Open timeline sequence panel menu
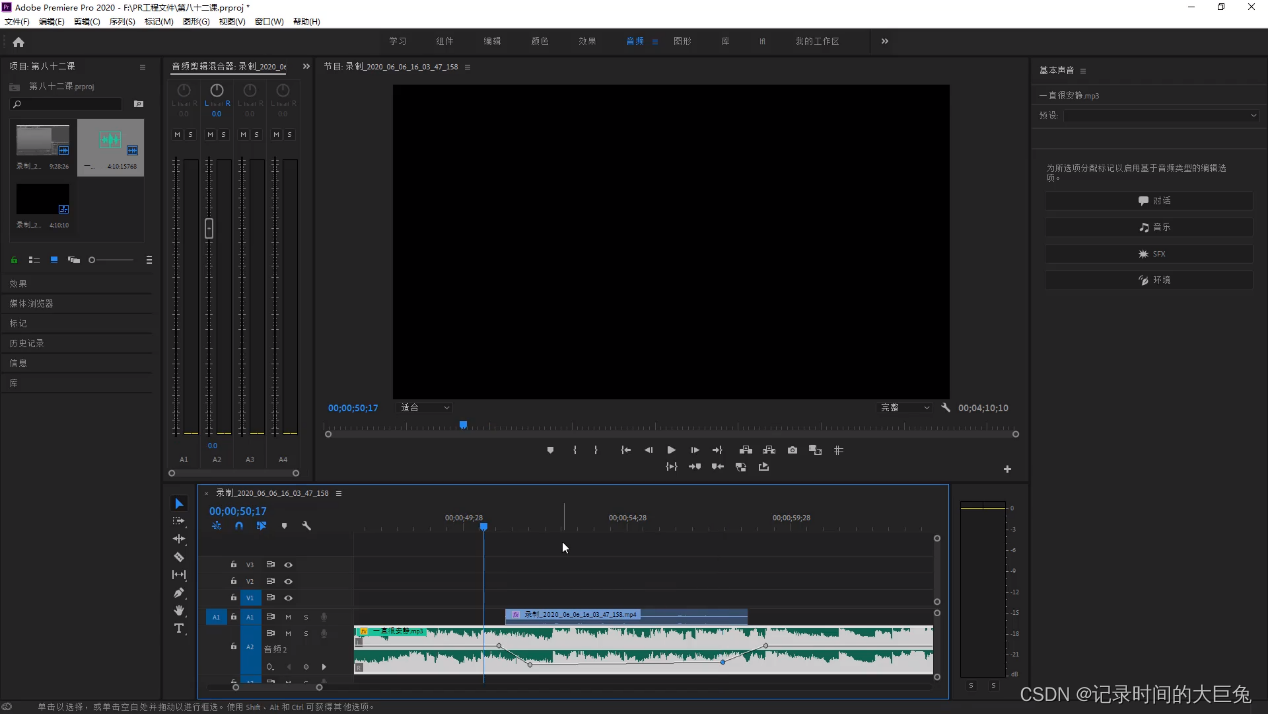1268x714 pixels. (x=338, y=493)
